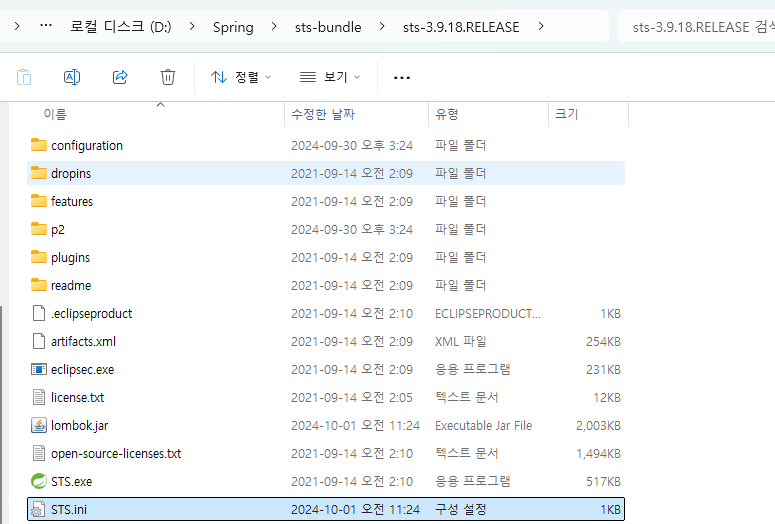Select the artifacts.xml file icon
This screenshot has height=524, width=775.
tap(39, 341)
